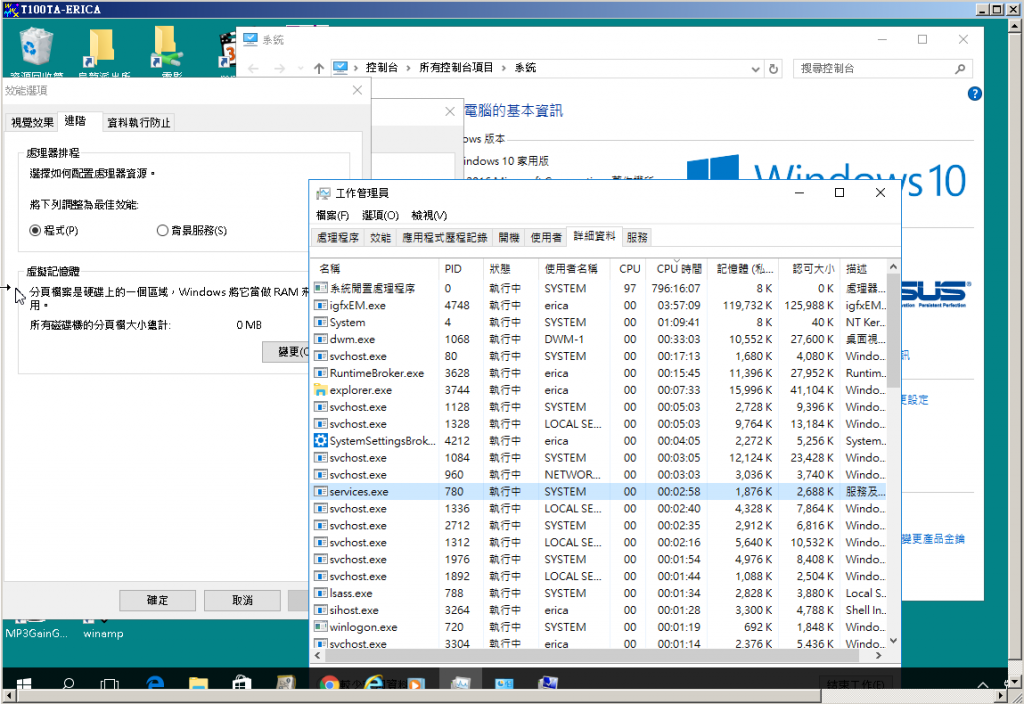1024x704 pixels.
Task: Sort by the PID column header
Action: coord(461,268)
